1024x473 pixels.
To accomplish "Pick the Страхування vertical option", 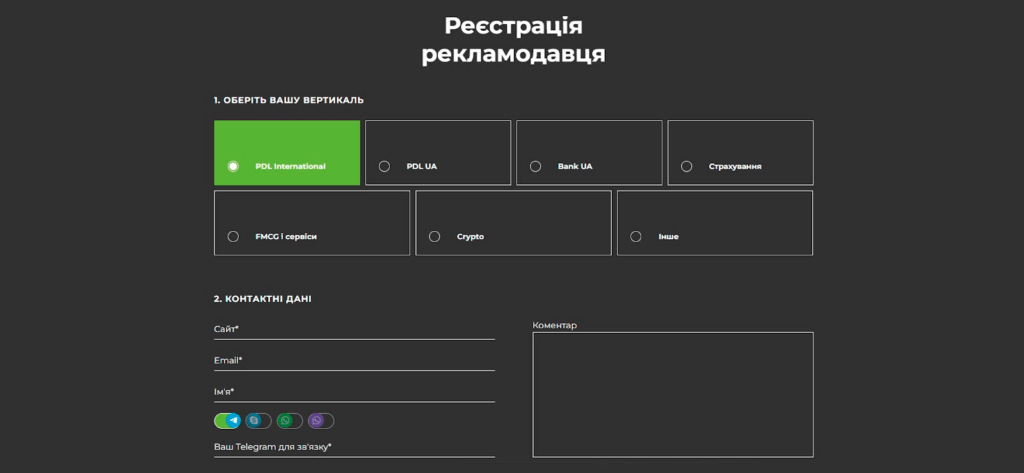I will tap(741, 153).
